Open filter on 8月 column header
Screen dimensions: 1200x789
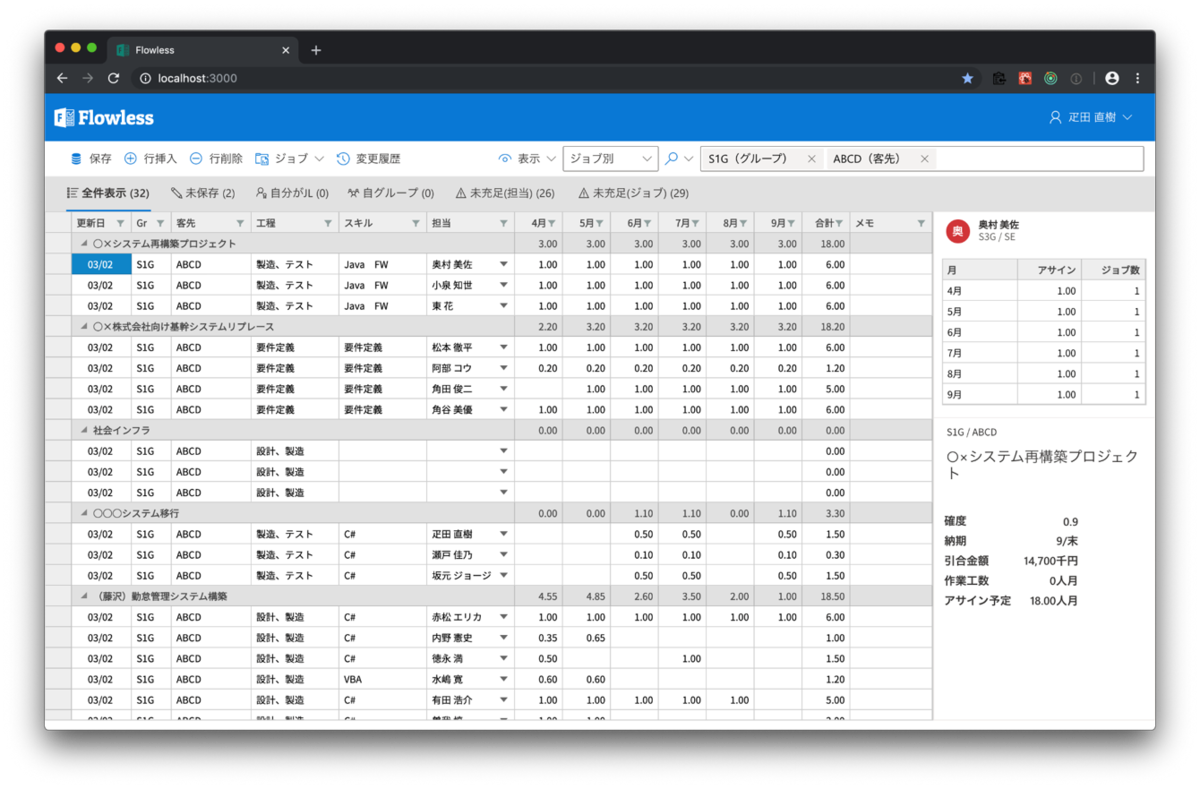click(744, 224)
